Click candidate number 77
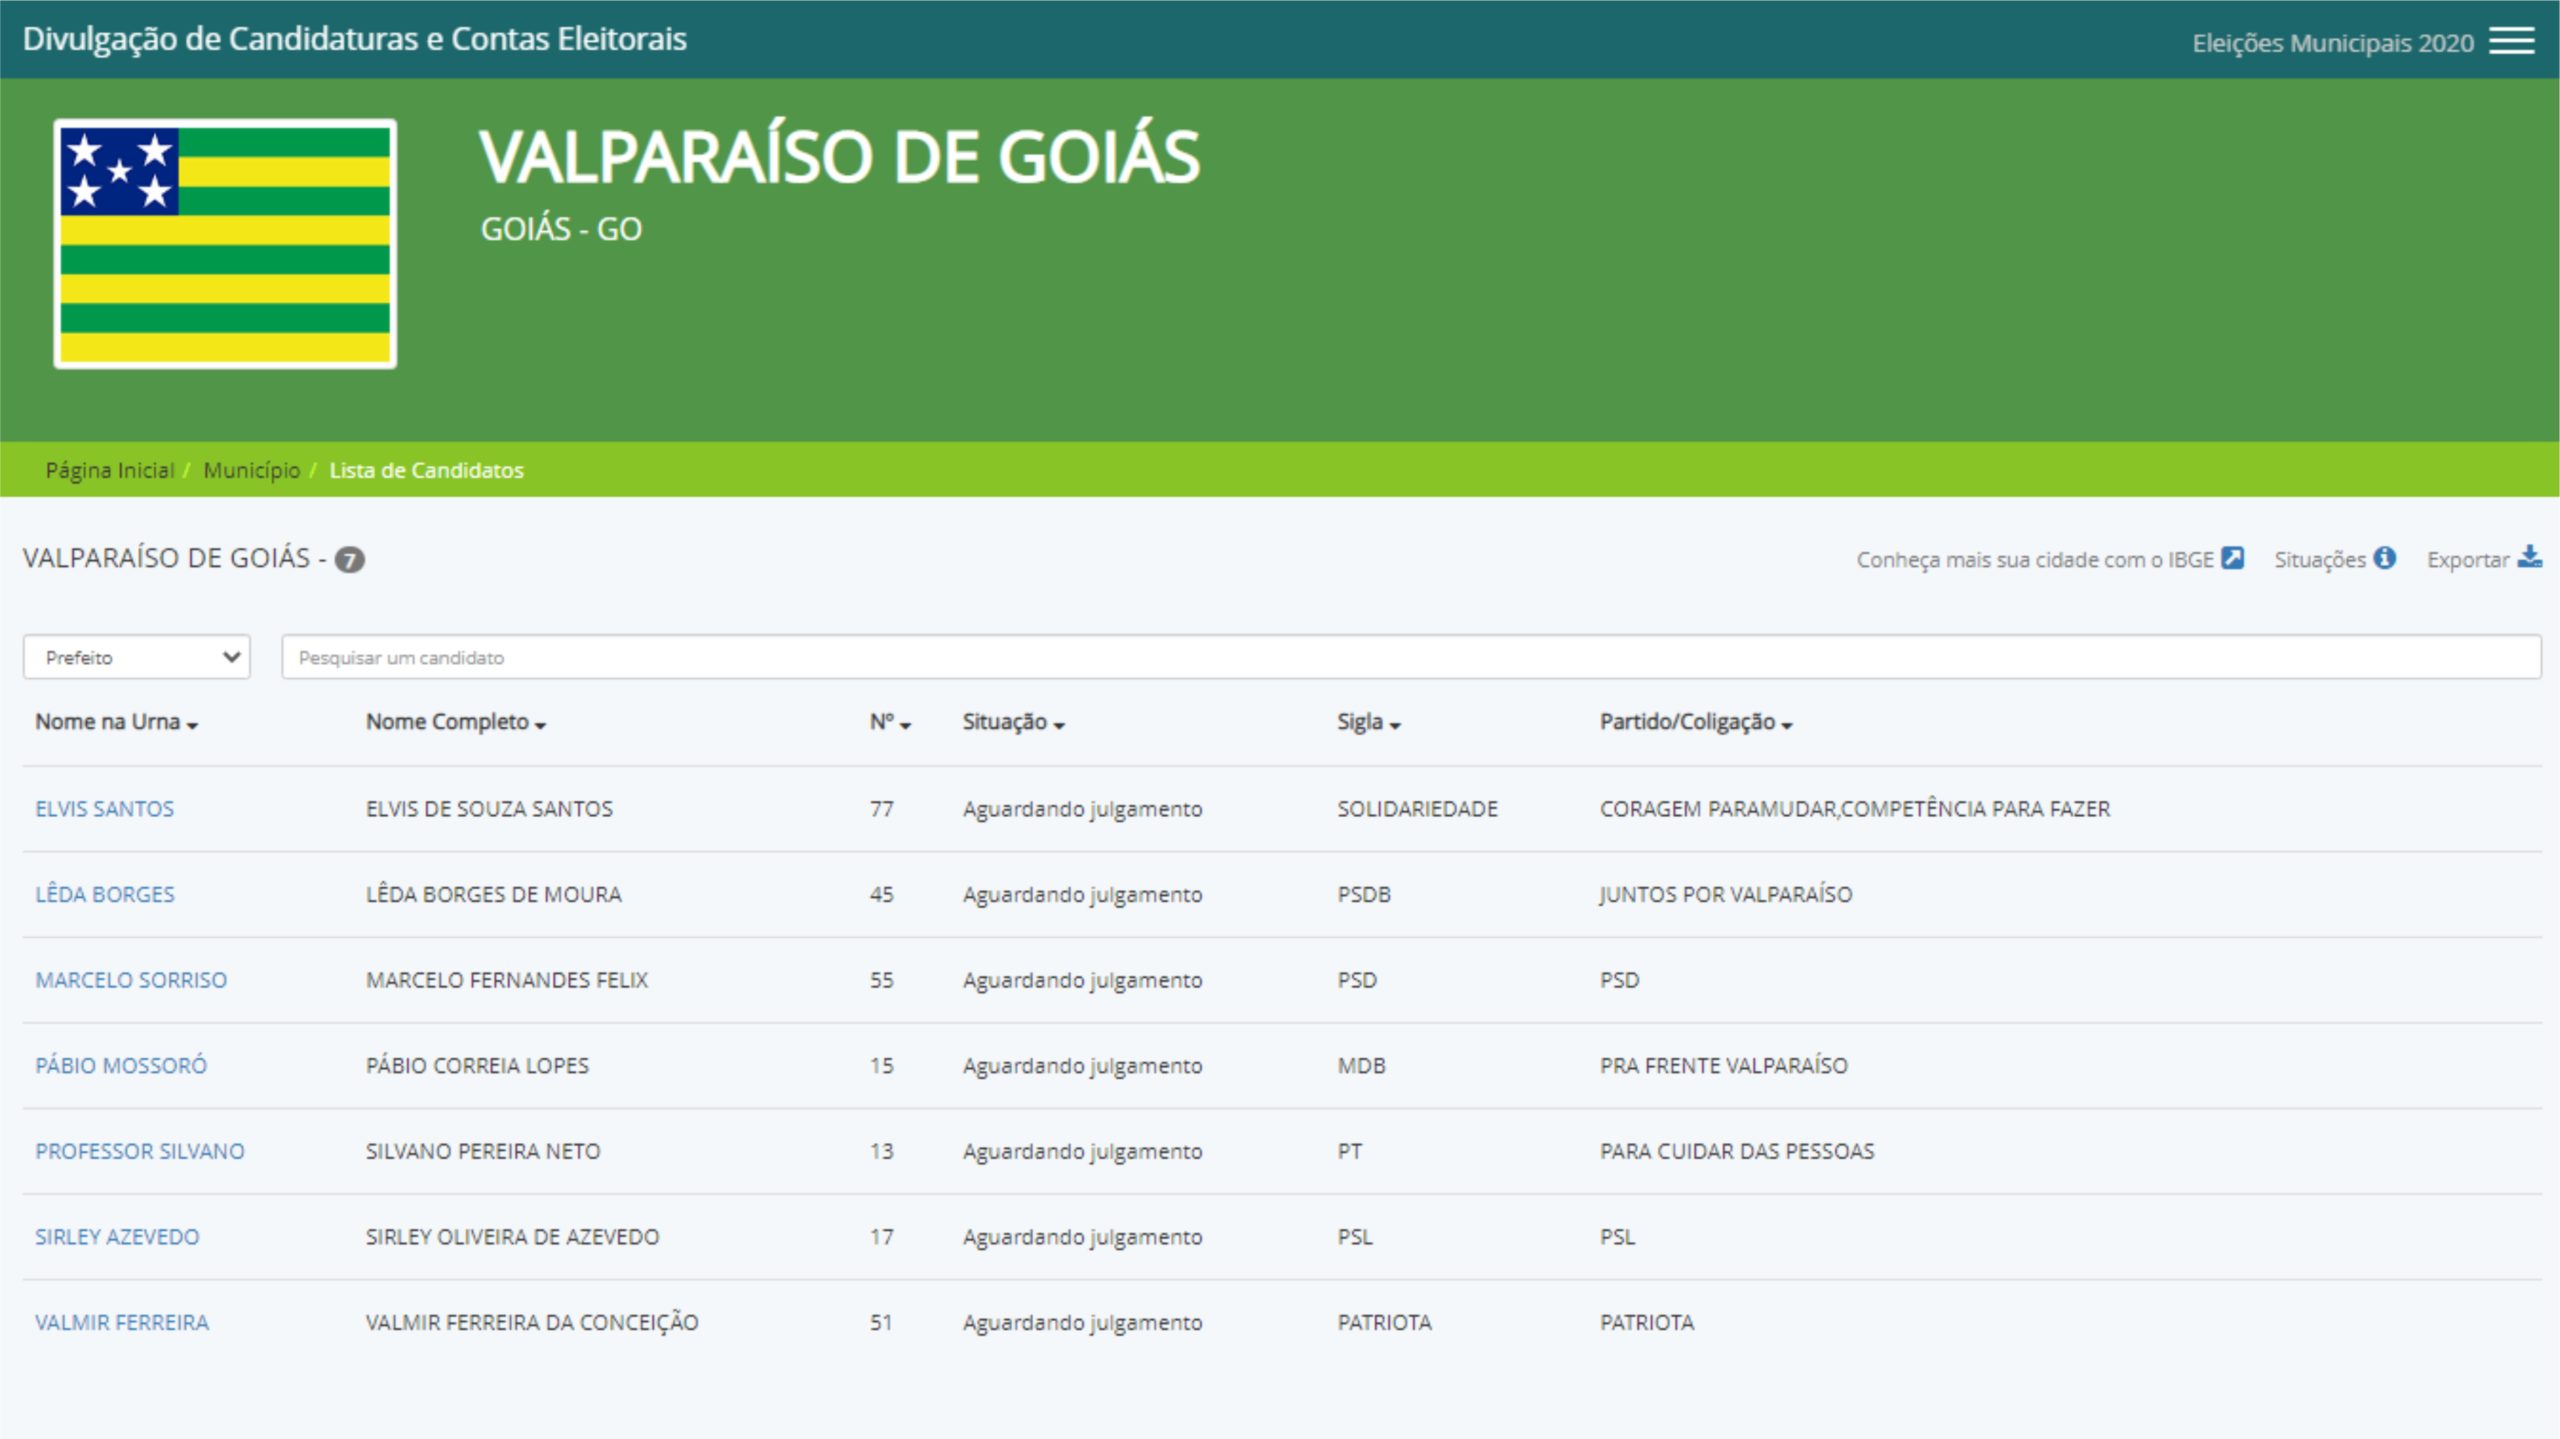 point(881,809)
